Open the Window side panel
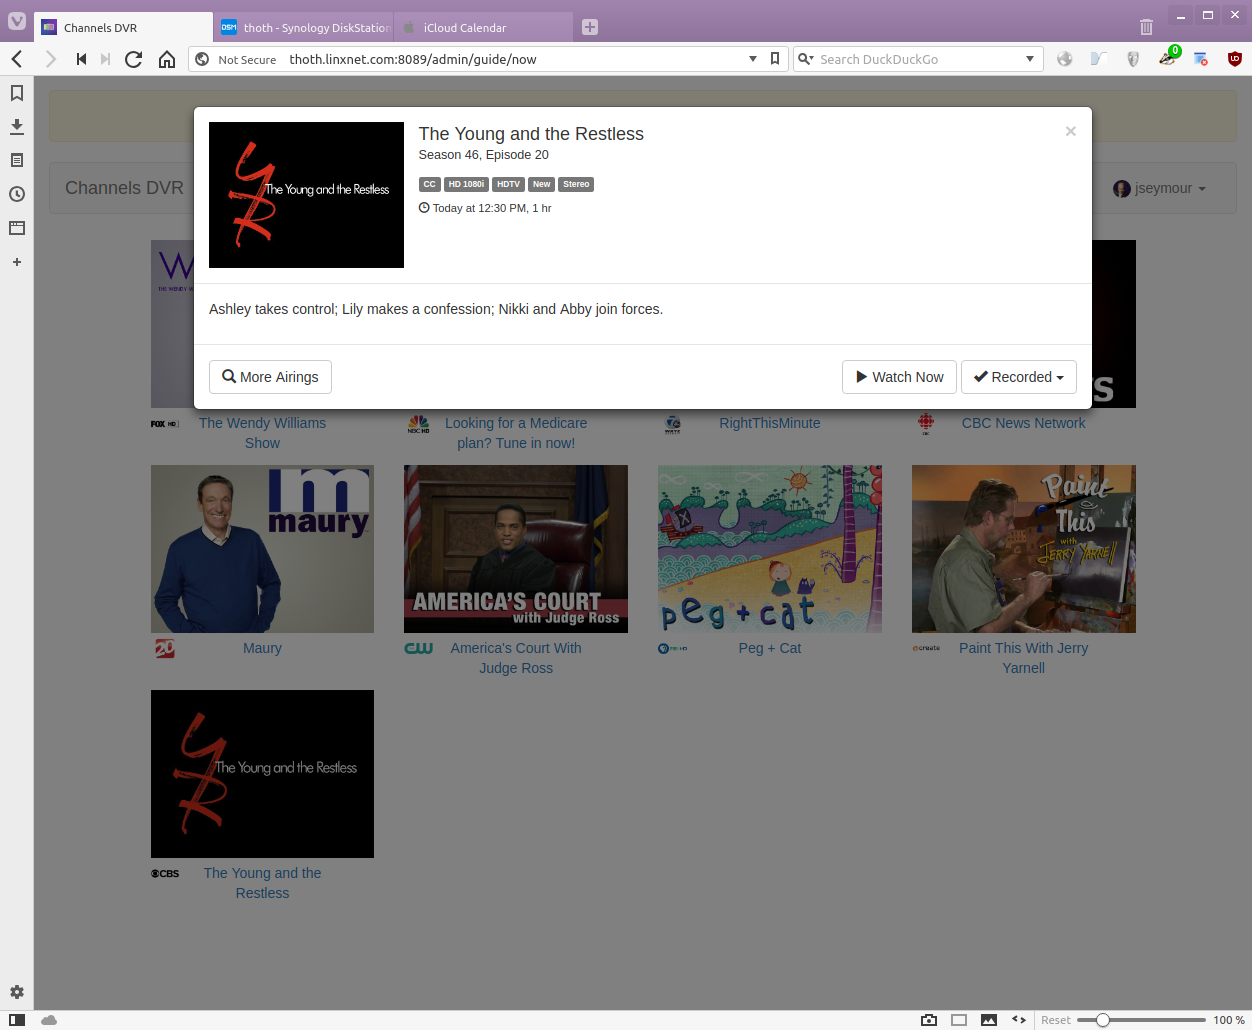Viewport: 1252px width, 1030px height. click(17, 228)
